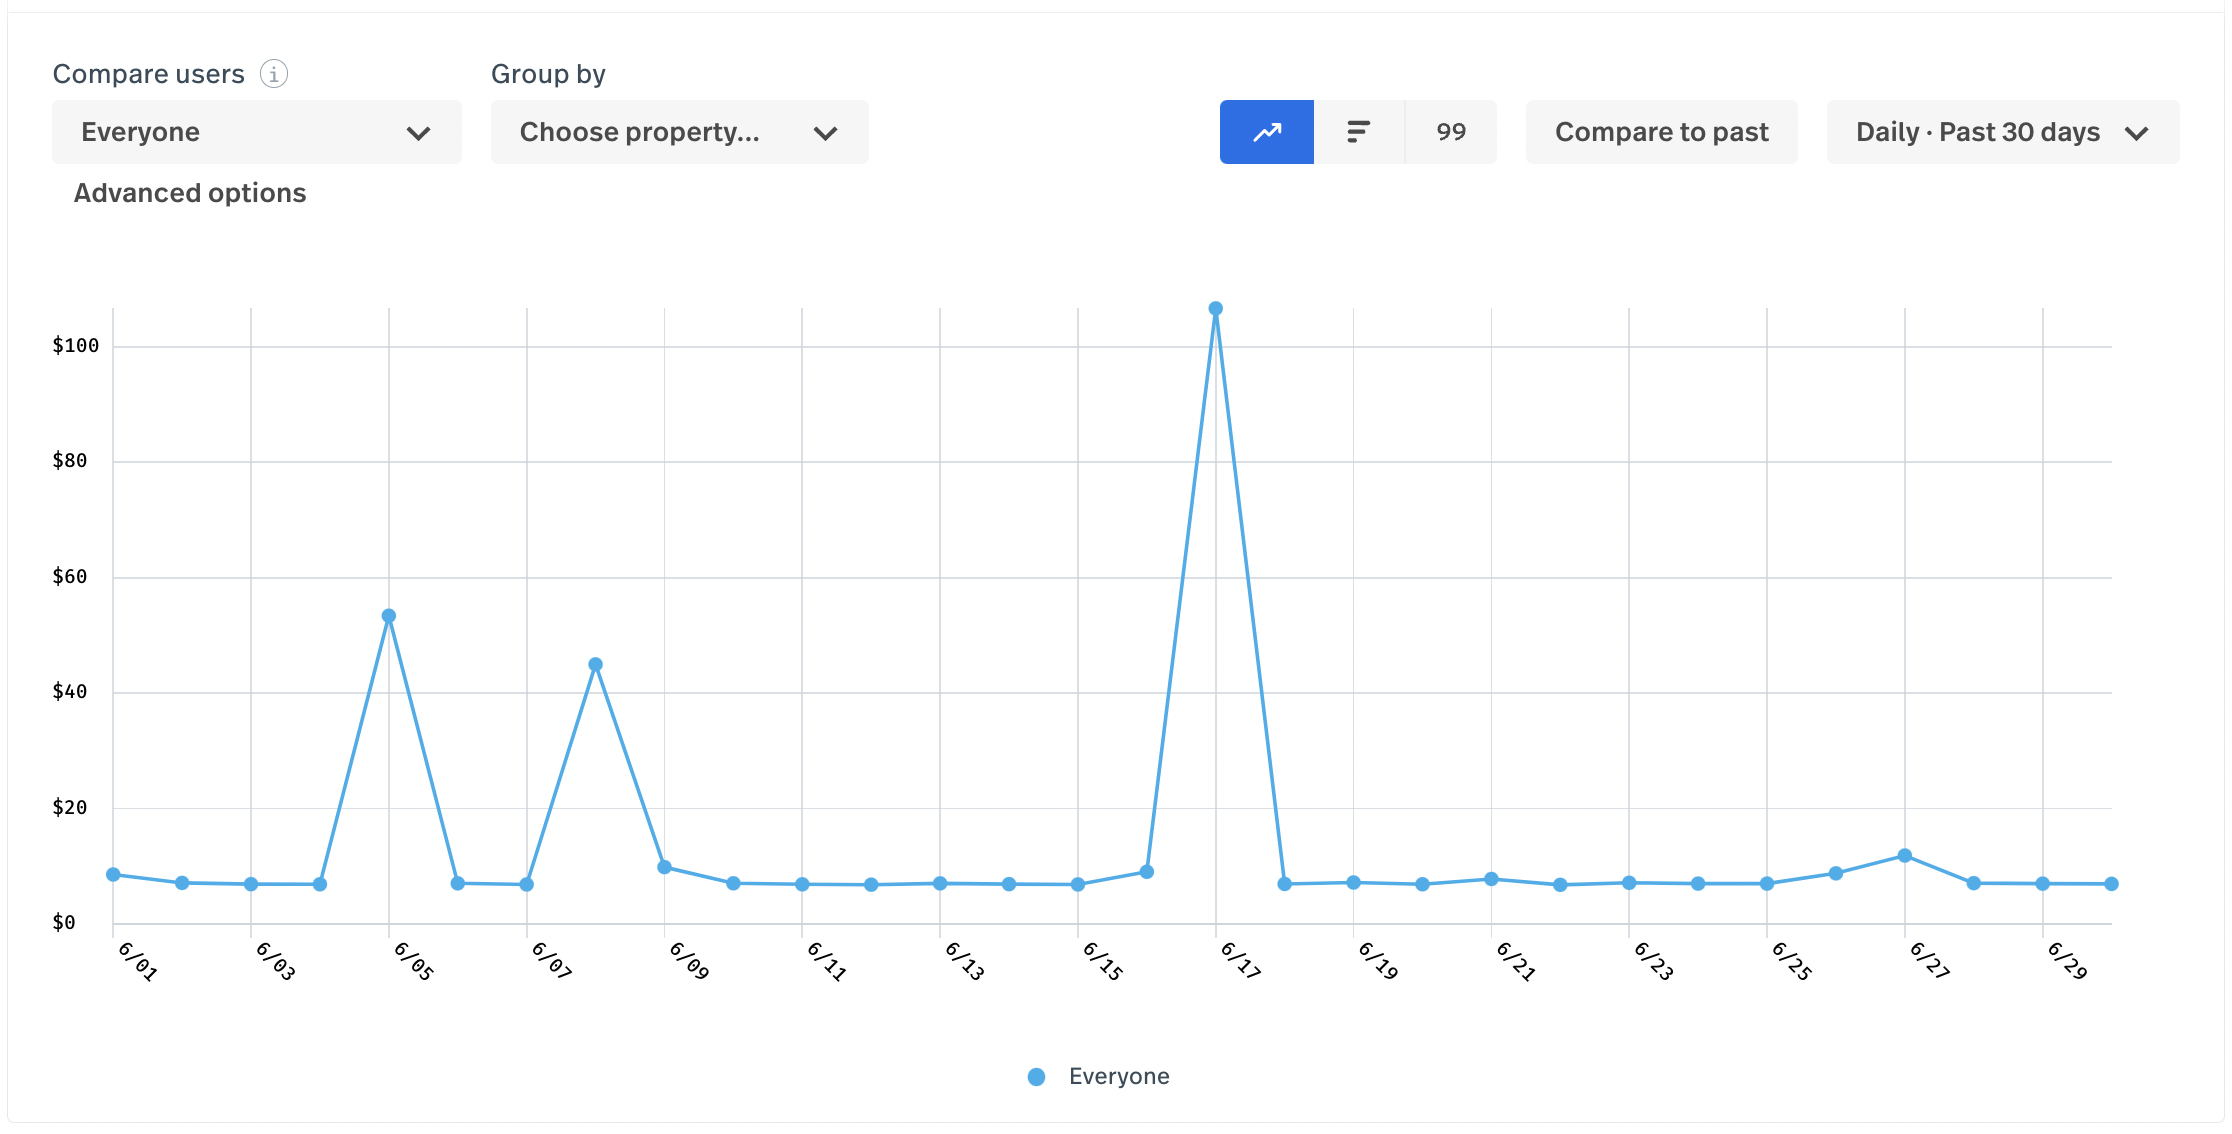The height and width of the screenshot is (1134, 2232).
Task: Click the chevron beside Past 30 days
Action: (x=2137, y=133)
